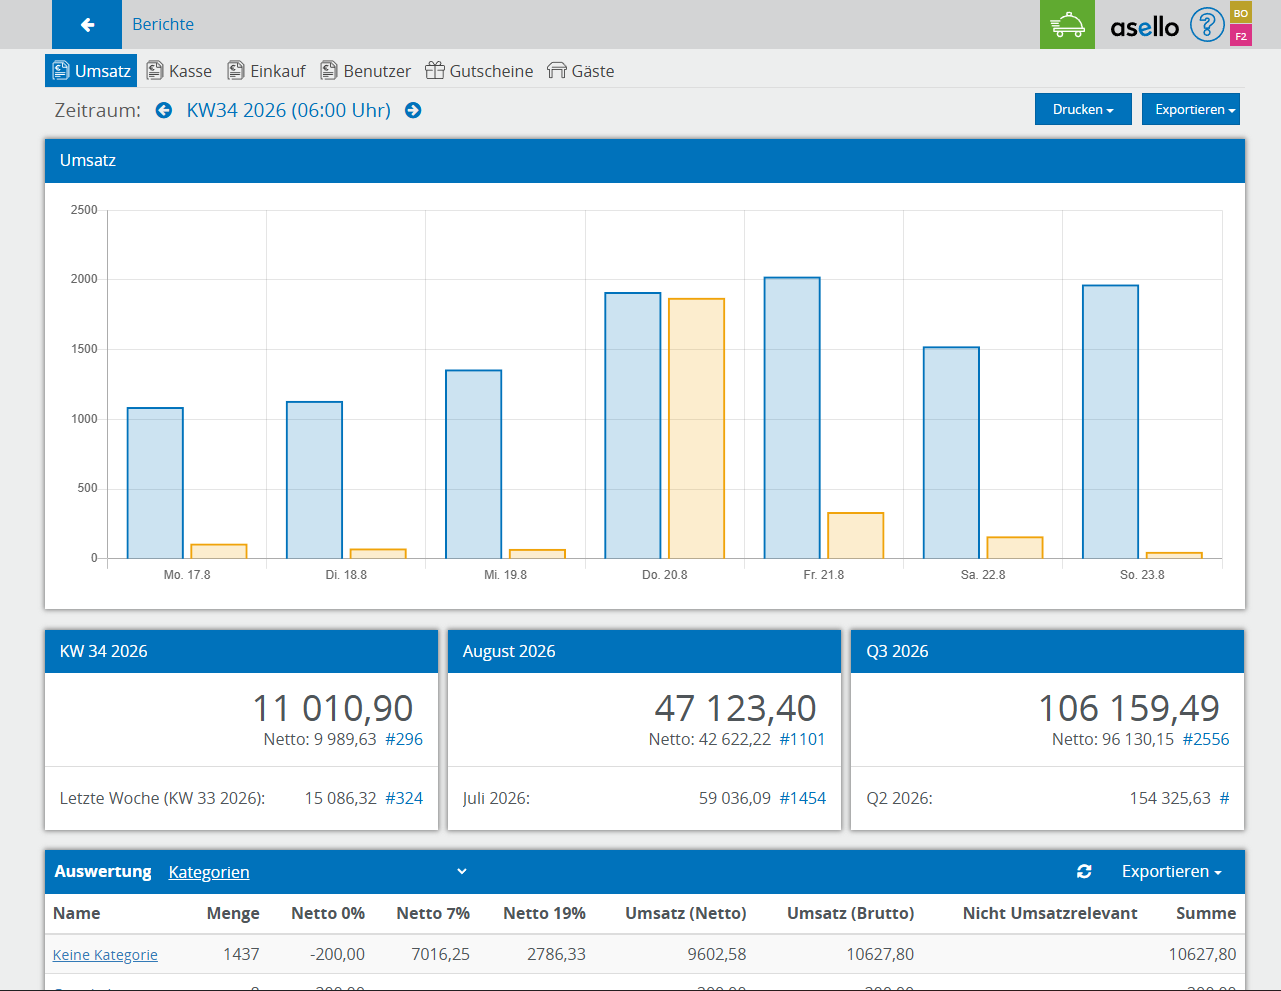
Task: Open the Kasse tab
Action: 179,71
